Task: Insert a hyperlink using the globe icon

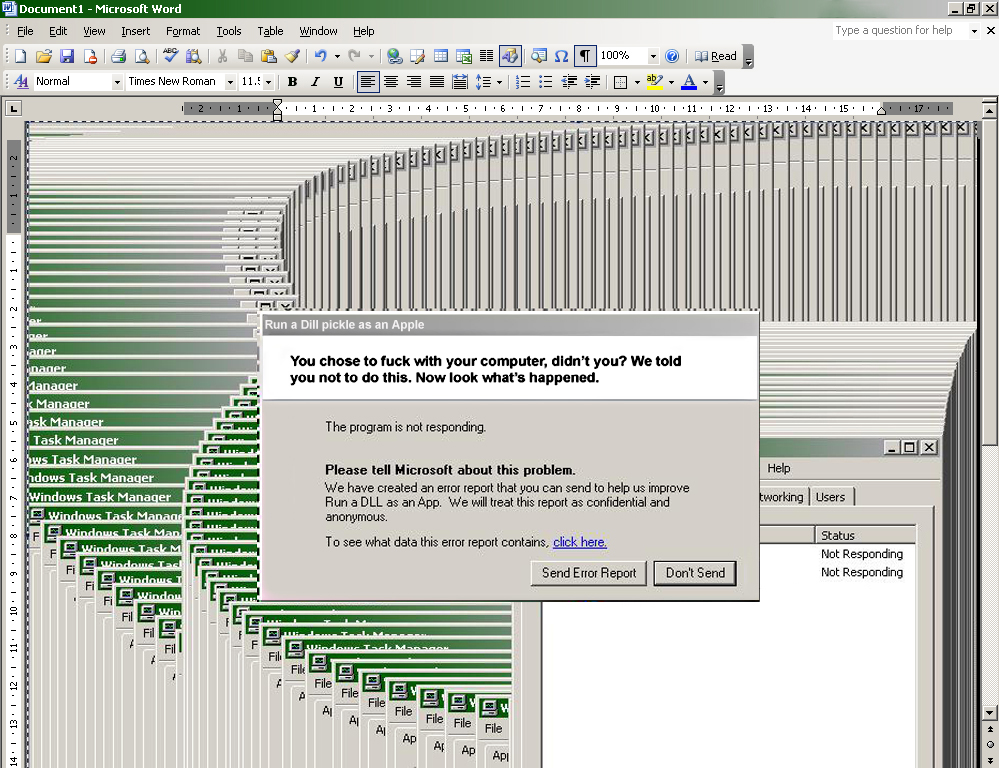Action: (395, 57)
